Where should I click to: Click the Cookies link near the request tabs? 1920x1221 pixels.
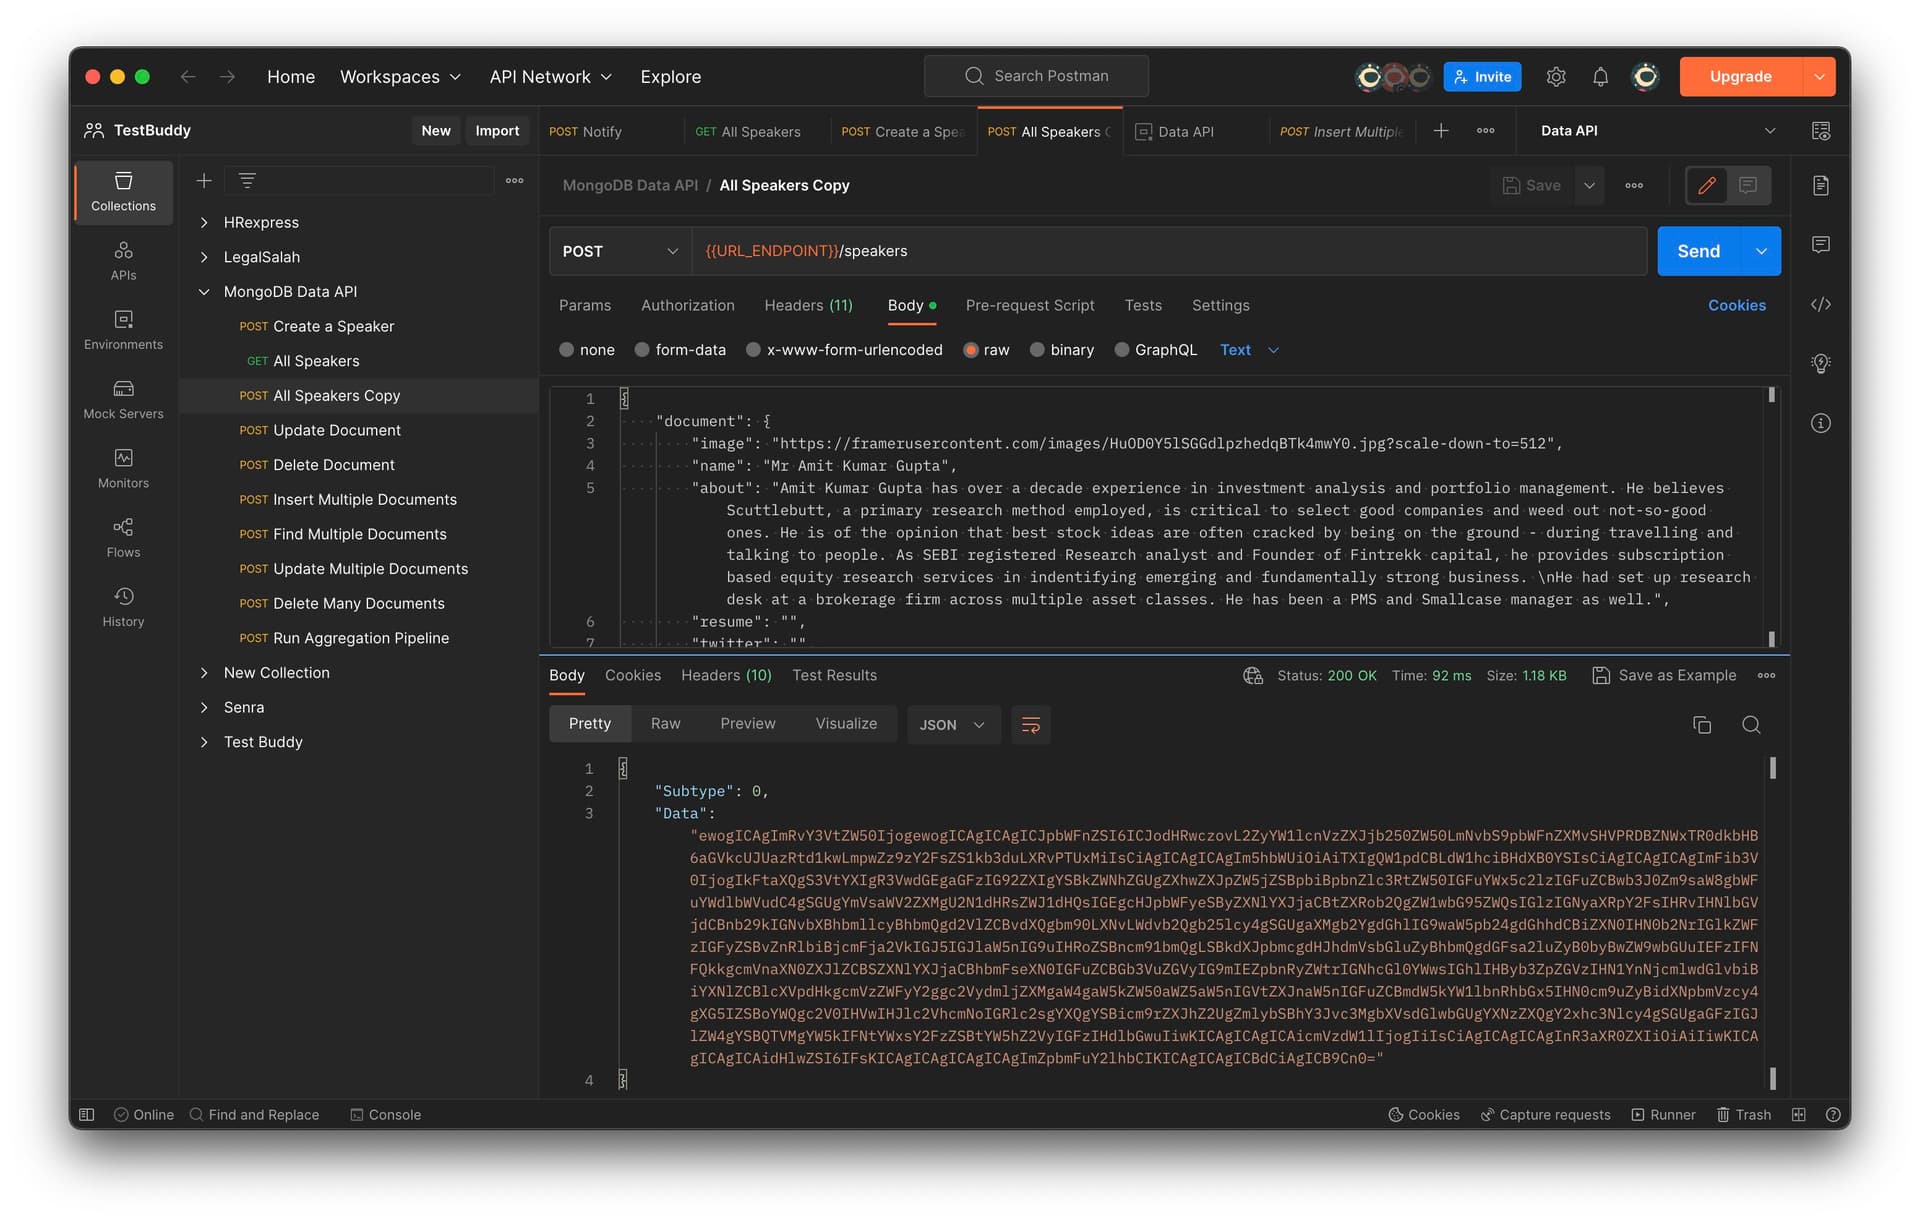pyautogui.click(x=1736, y=305)
